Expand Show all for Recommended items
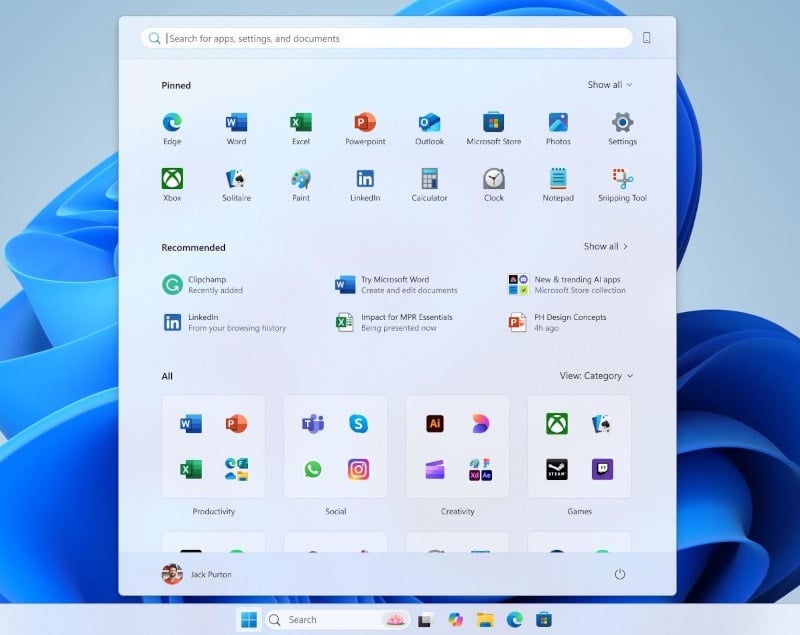This screenshot has width=800, height=635. pos(606,246)
